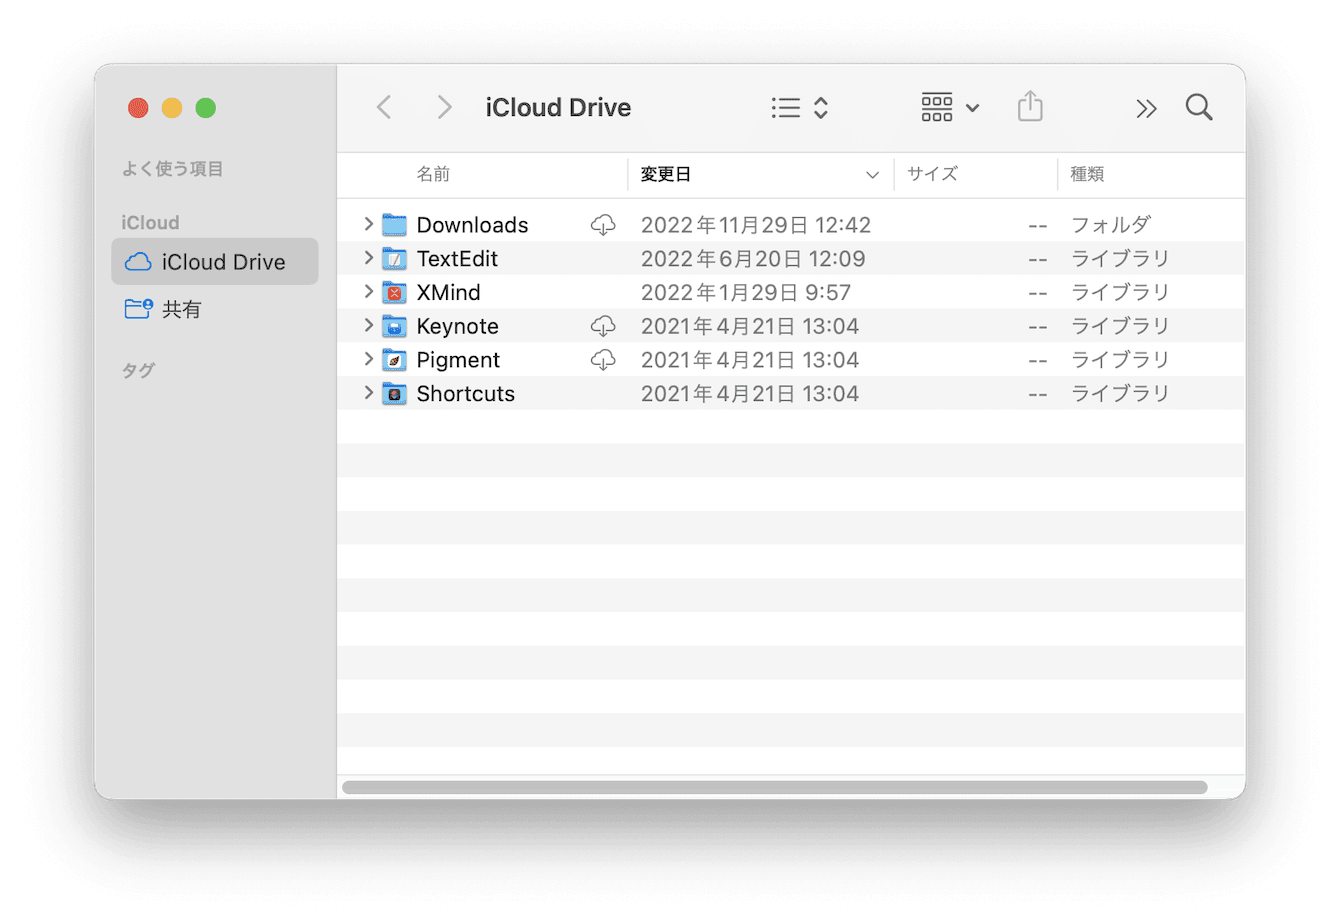
Task: Click the フォルダ kind label for Downloads
Action: 1111,225
